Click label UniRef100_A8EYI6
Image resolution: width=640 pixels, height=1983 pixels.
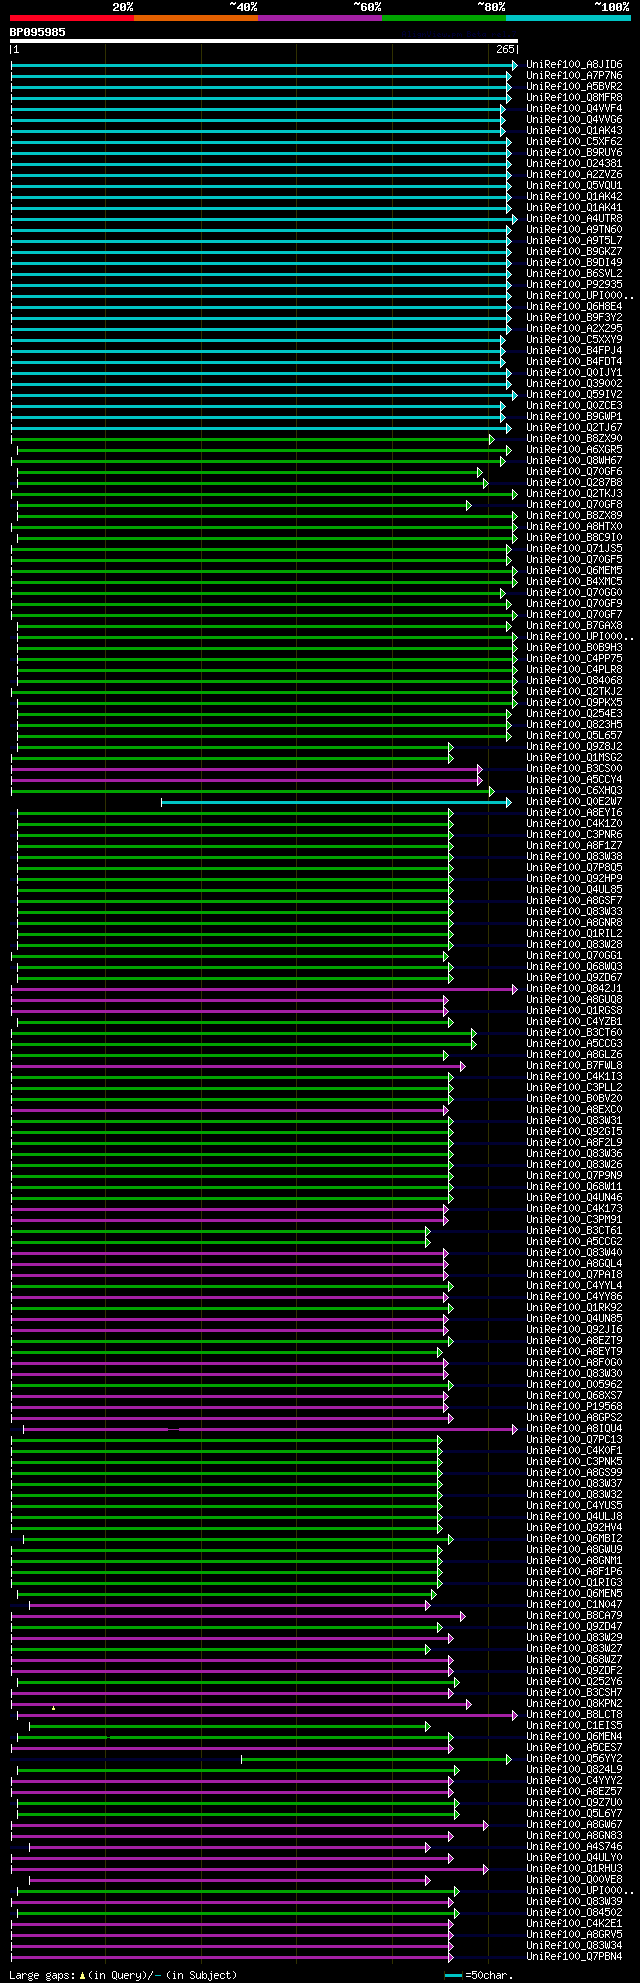click(x=574, y=813)
